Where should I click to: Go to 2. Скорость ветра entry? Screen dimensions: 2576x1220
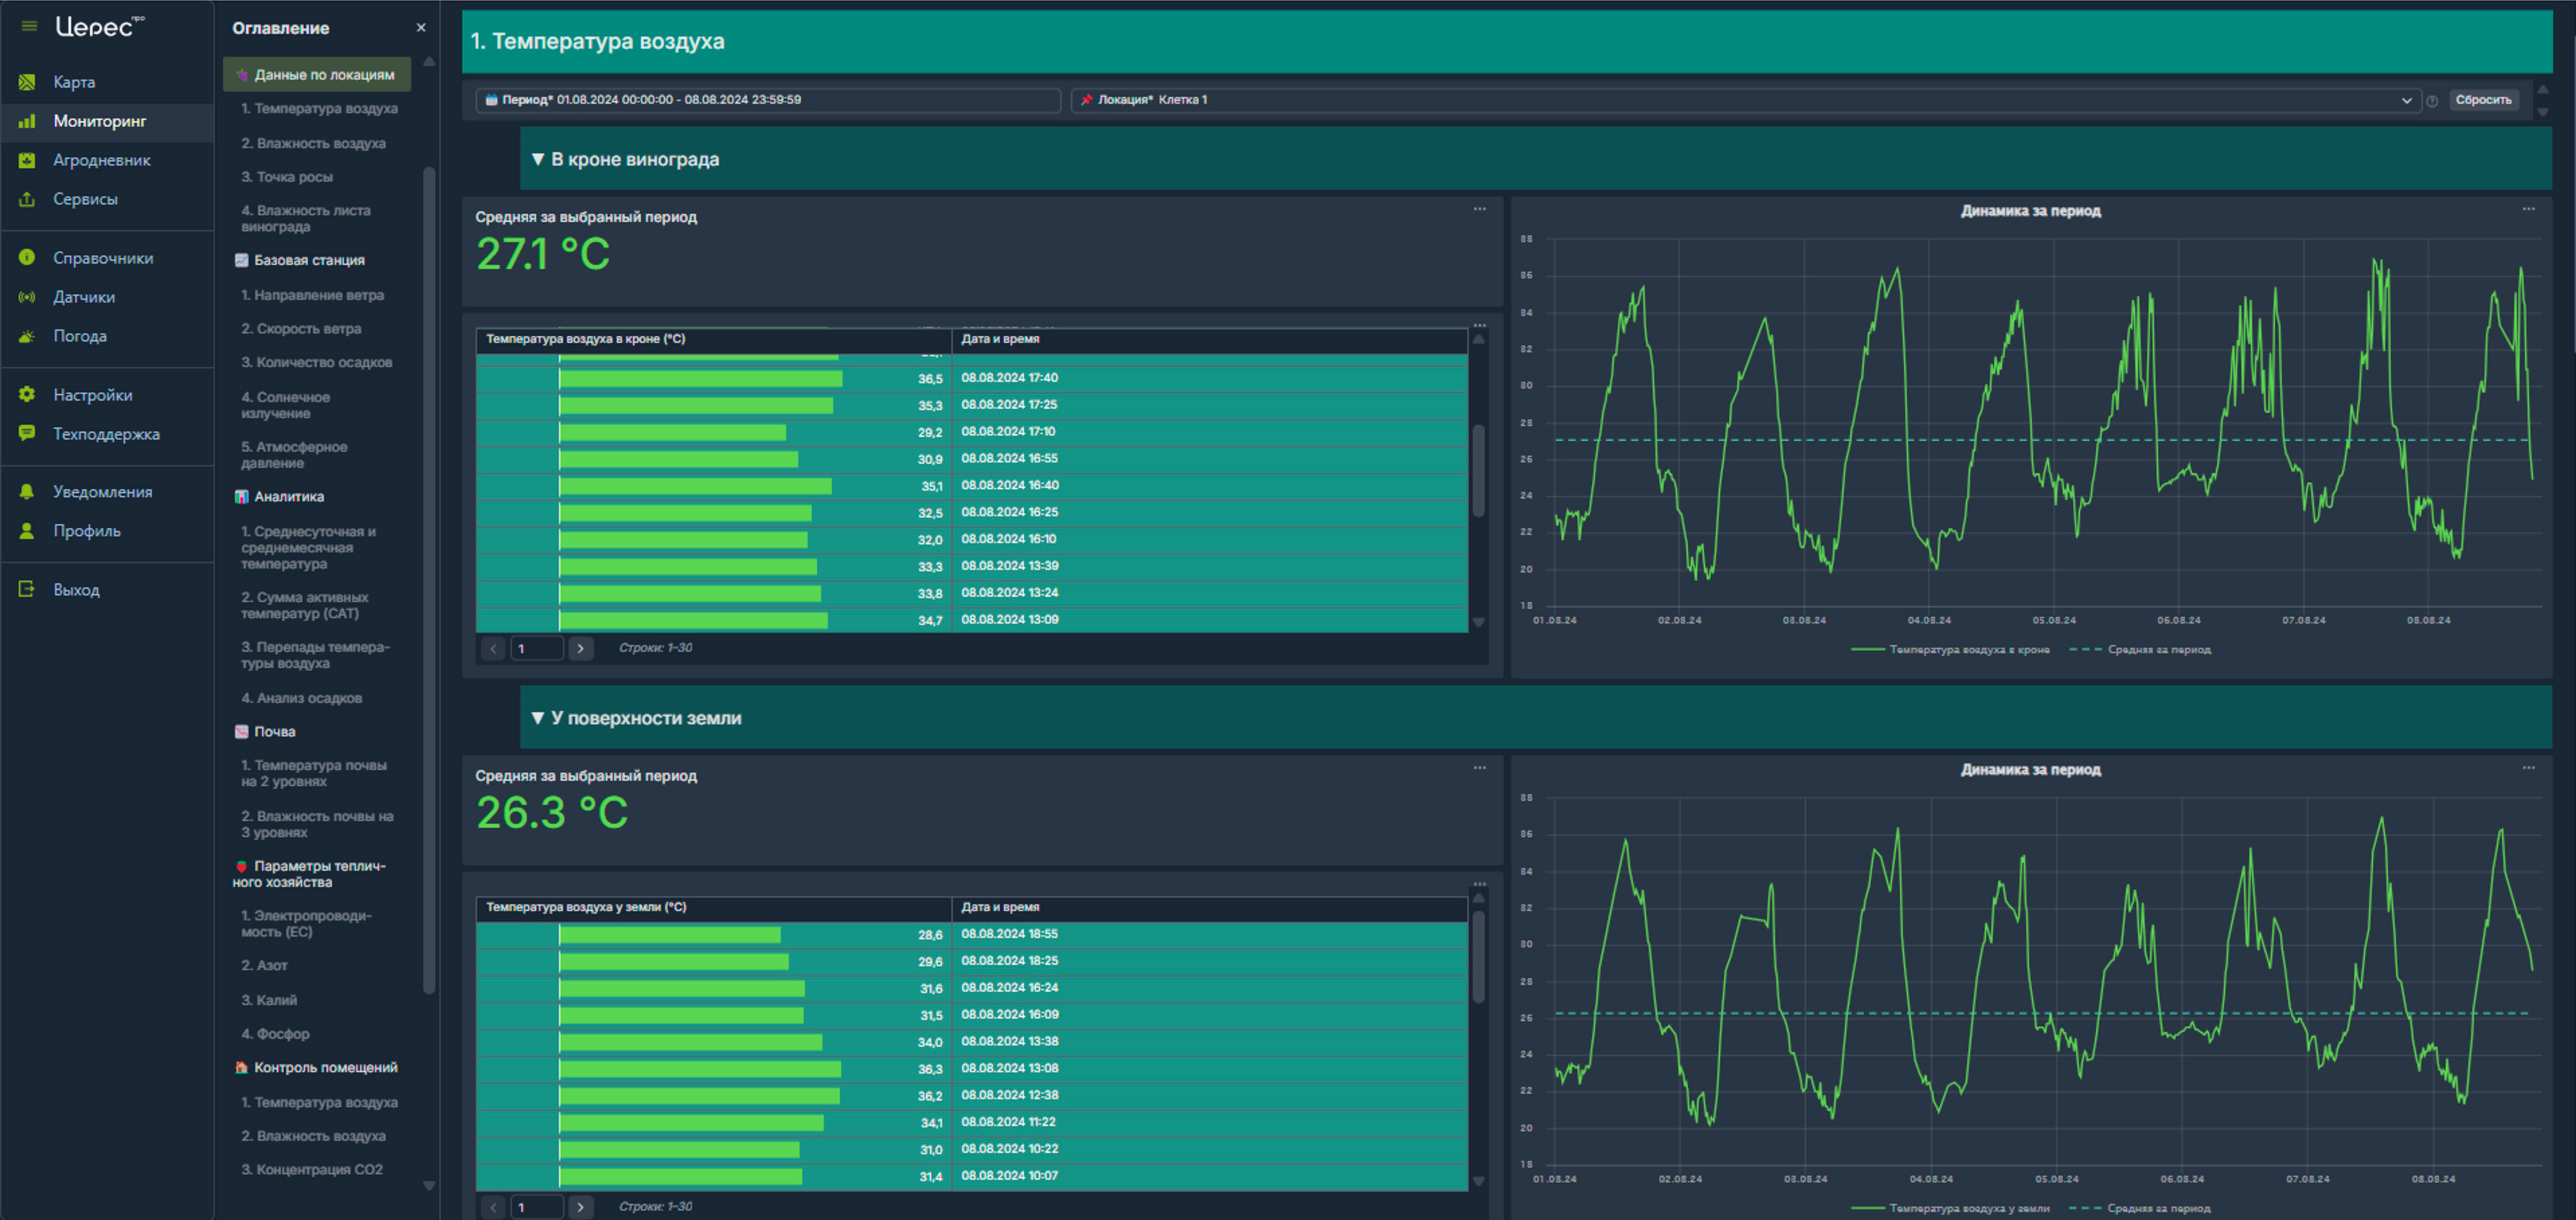point(301,329)
